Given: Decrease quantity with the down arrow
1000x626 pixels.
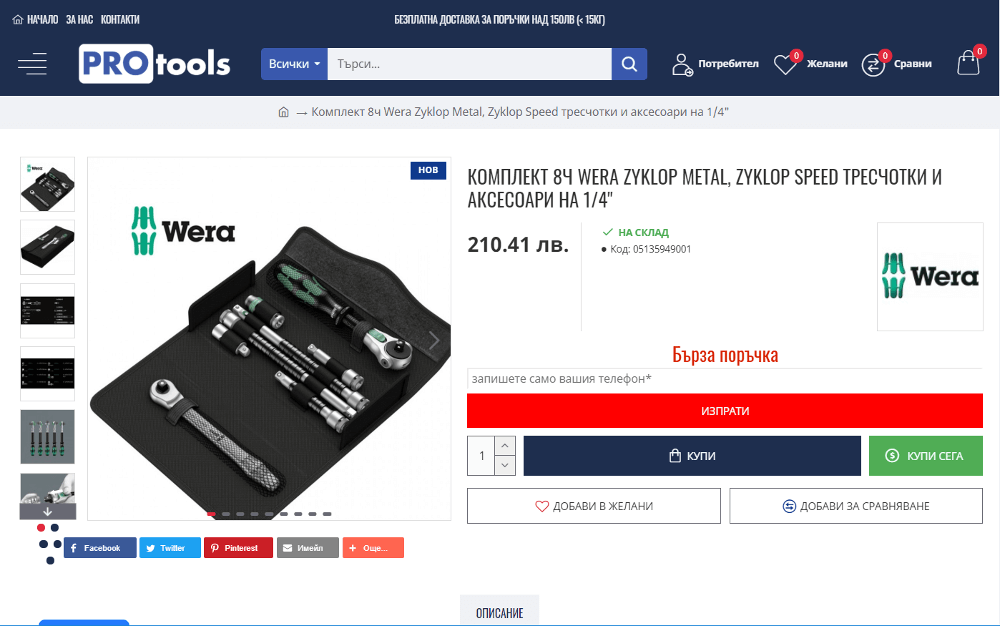Looking at the screenshot, I should click(504, 465).
